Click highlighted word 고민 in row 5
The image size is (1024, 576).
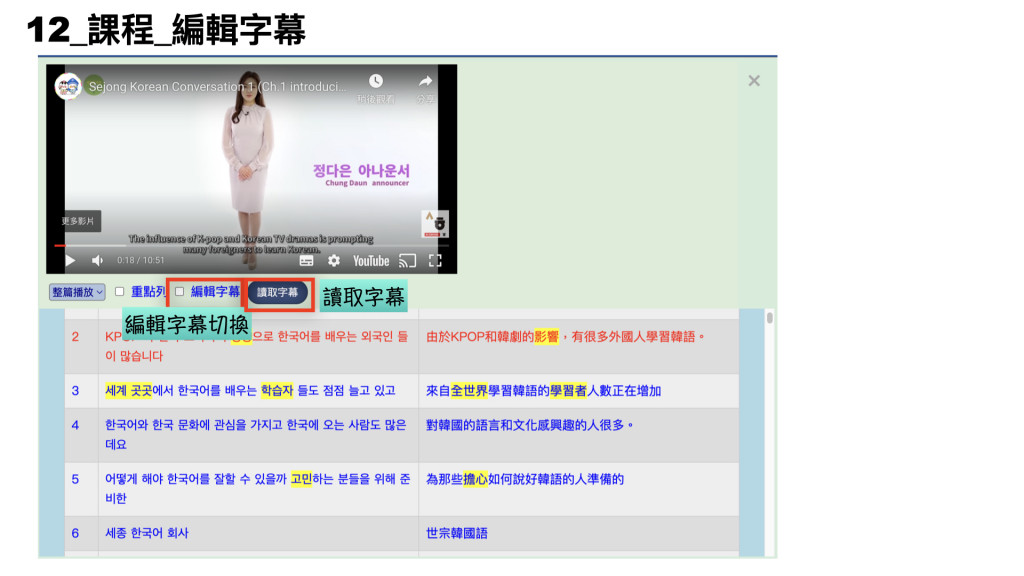coord(301,479)
